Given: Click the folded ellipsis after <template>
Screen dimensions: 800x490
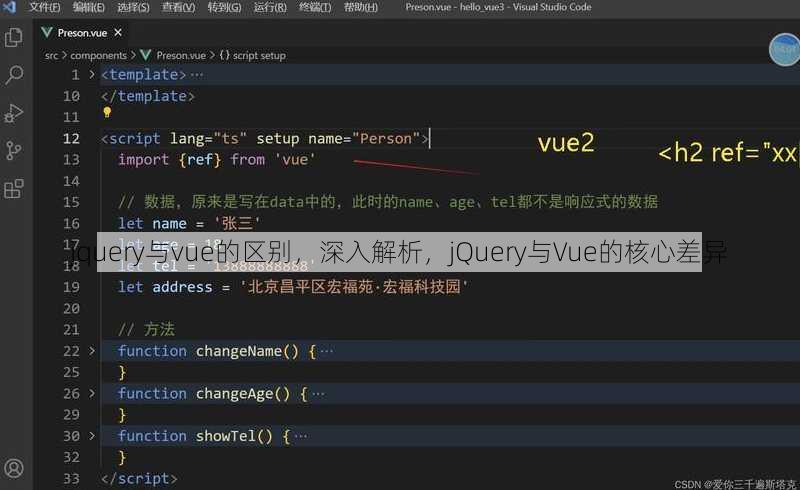Looking at the screenshot, I should click(x=197, y=75).
